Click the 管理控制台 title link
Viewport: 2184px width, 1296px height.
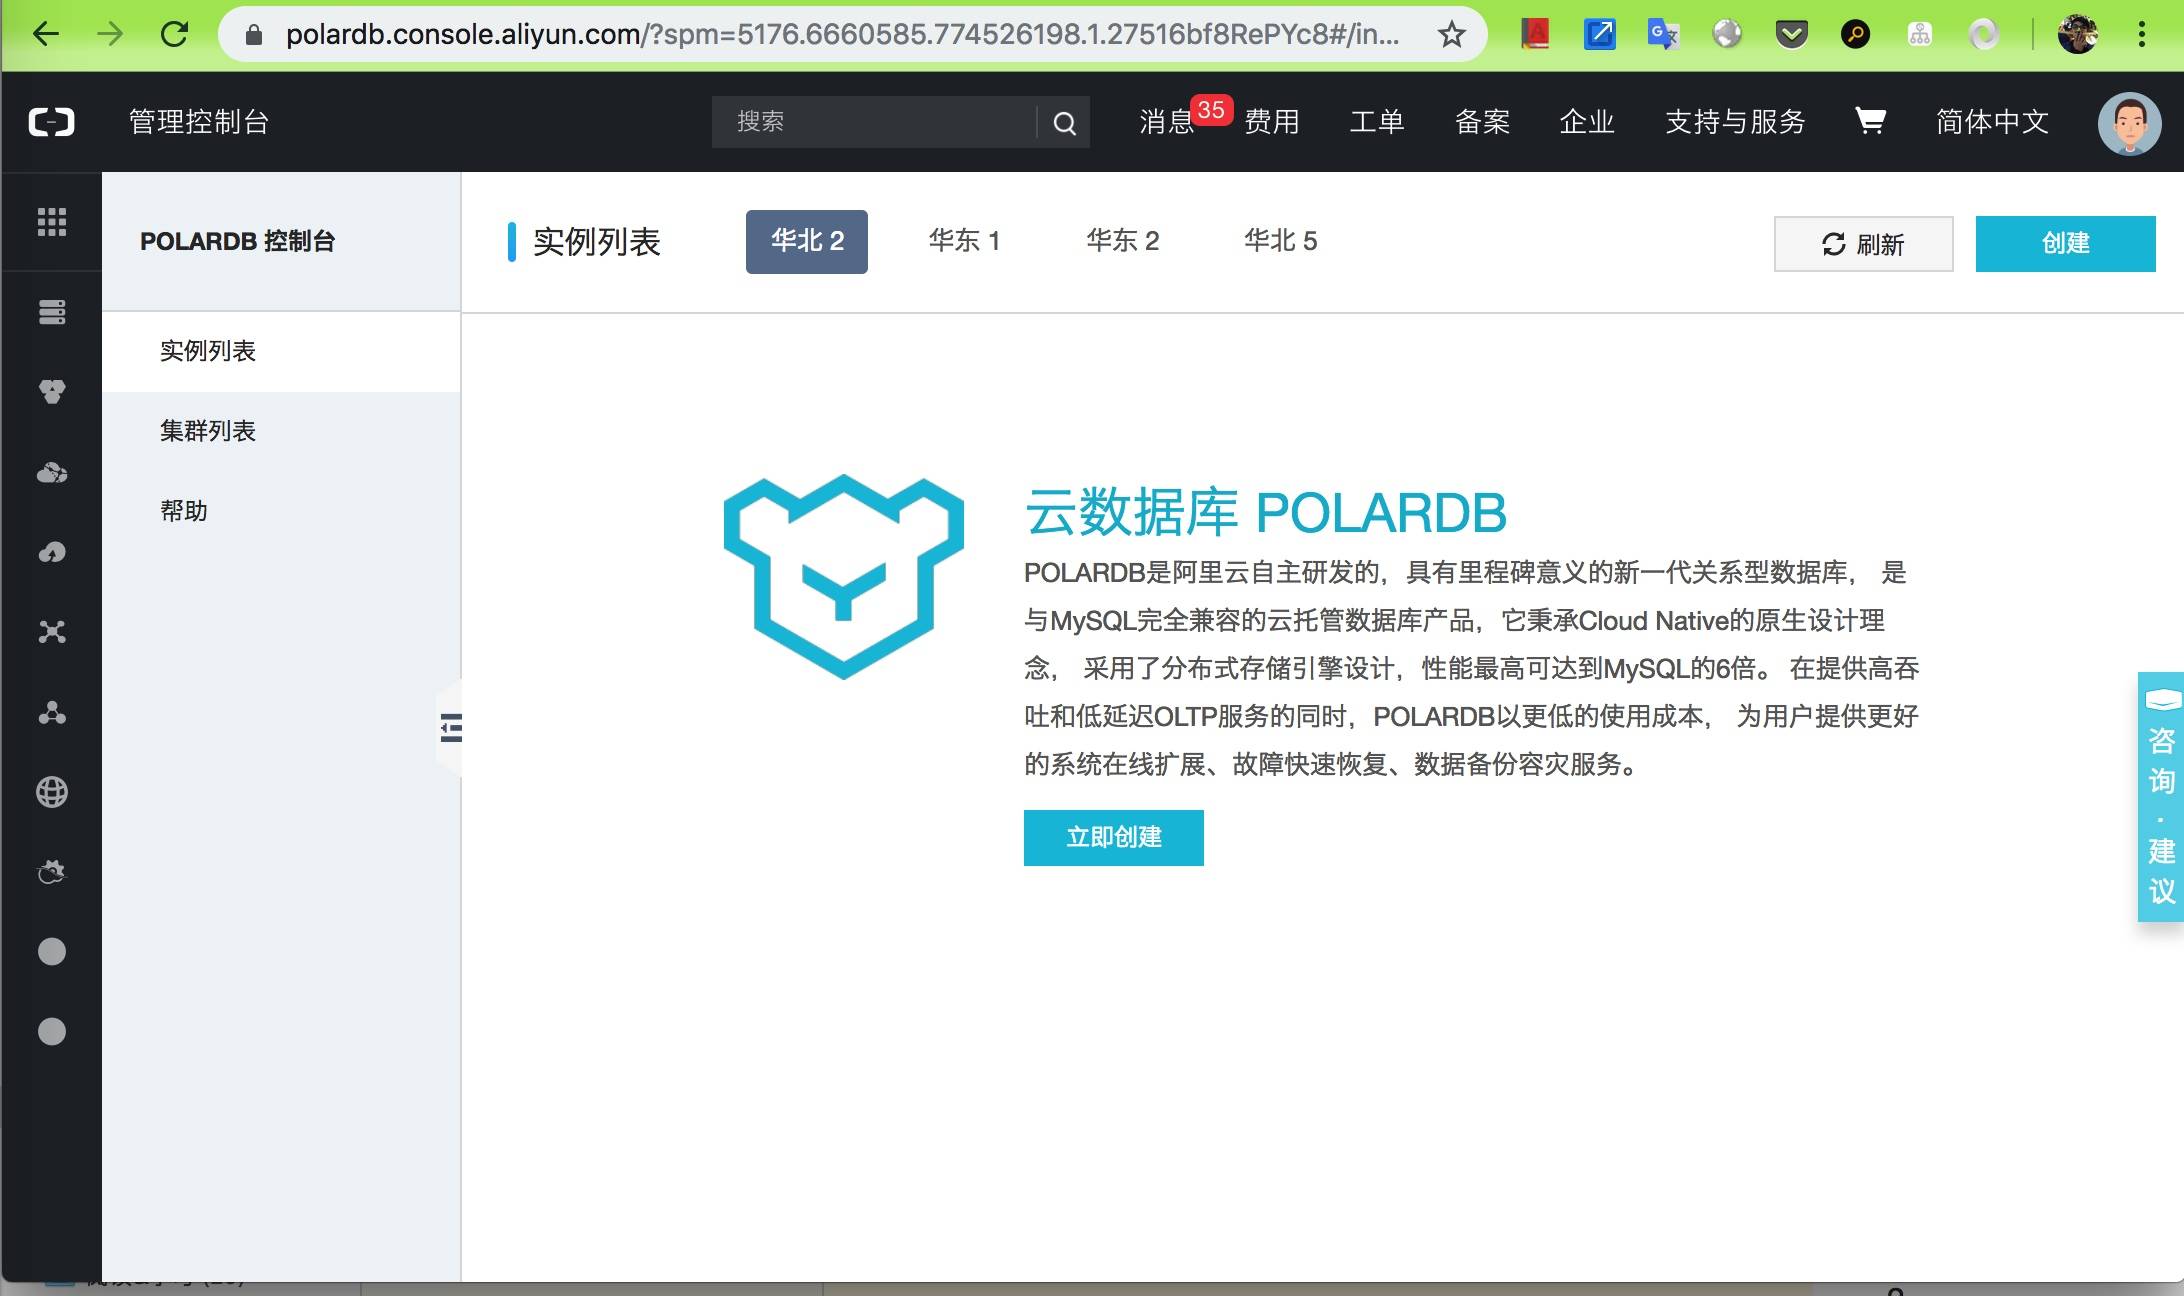199,122
